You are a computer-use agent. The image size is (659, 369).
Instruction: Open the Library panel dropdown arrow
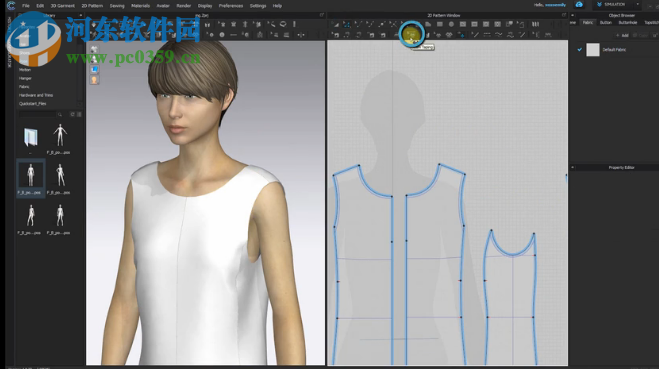coord(81,15)
